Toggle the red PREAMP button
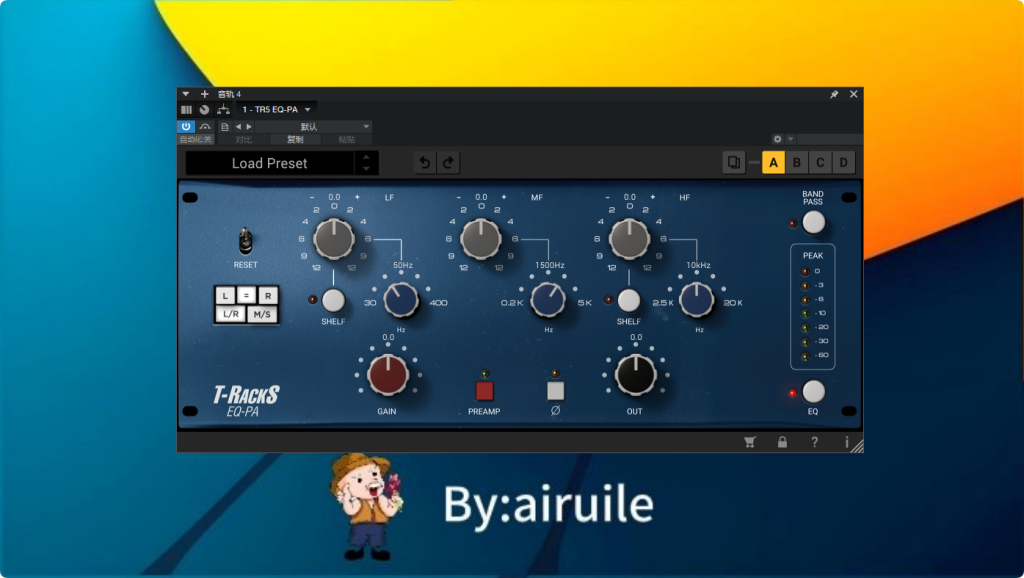 click(x=485, y=391)
